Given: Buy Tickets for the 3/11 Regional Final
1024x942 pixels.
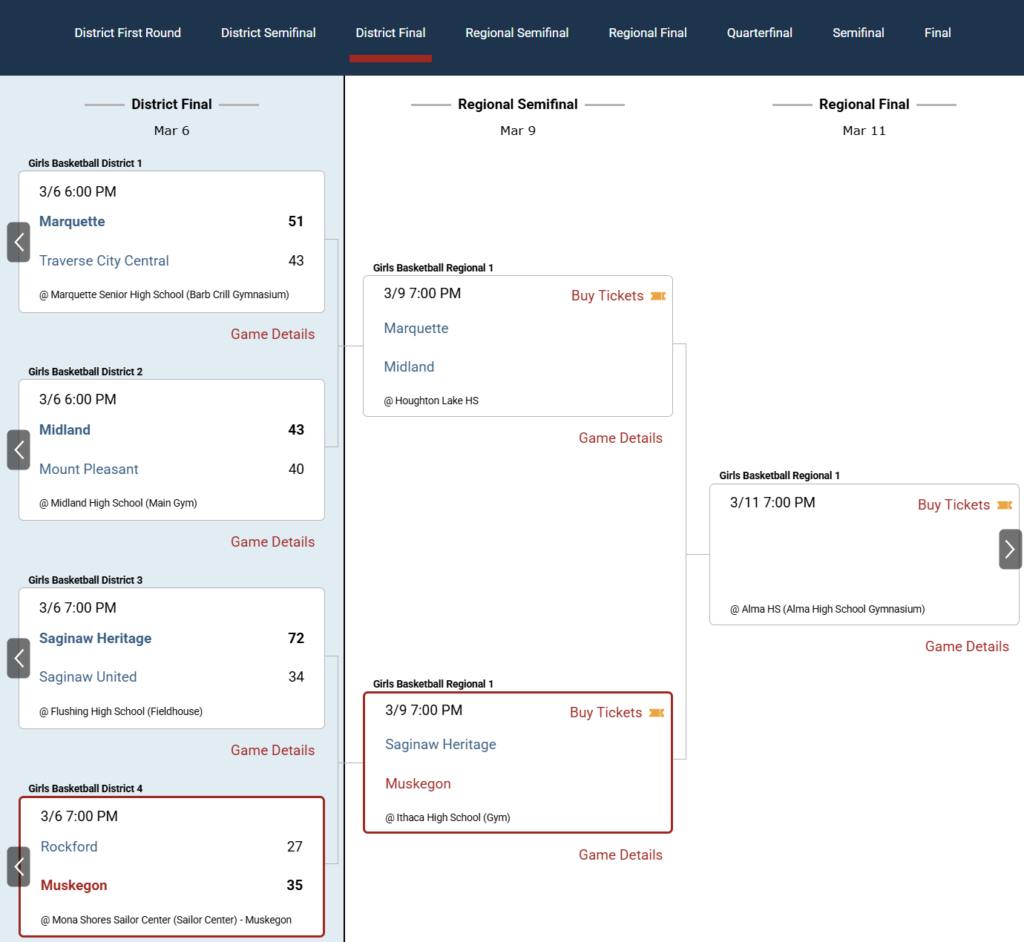Looking at the screenshot, I should point(953,505).
